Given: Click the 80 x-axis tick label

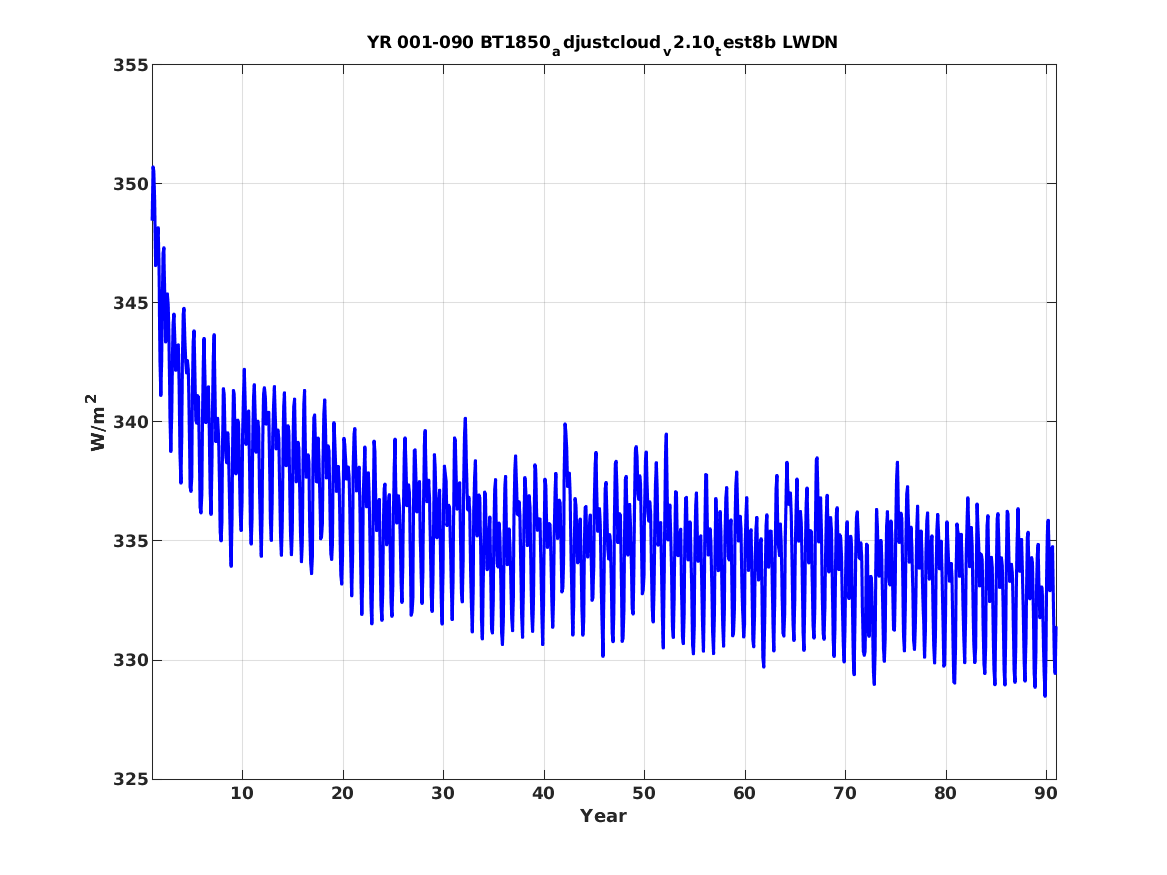Looking at the screenshot, I should pyautogui.click(x=945, y=794).
